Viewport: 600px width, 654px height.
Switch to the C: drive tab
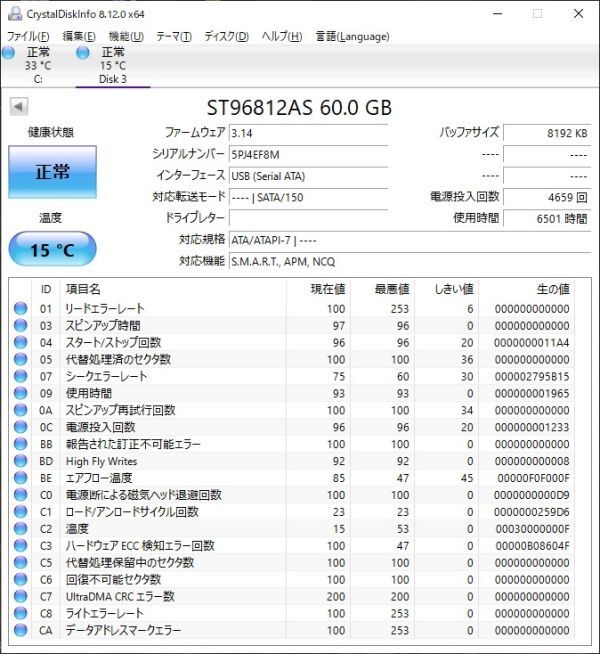click(x=38, y=66)
